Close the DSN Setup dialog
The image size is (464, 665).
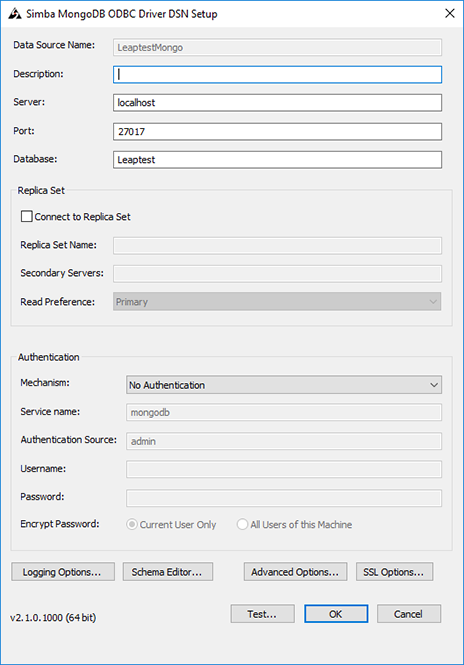(x=450, y=14)
